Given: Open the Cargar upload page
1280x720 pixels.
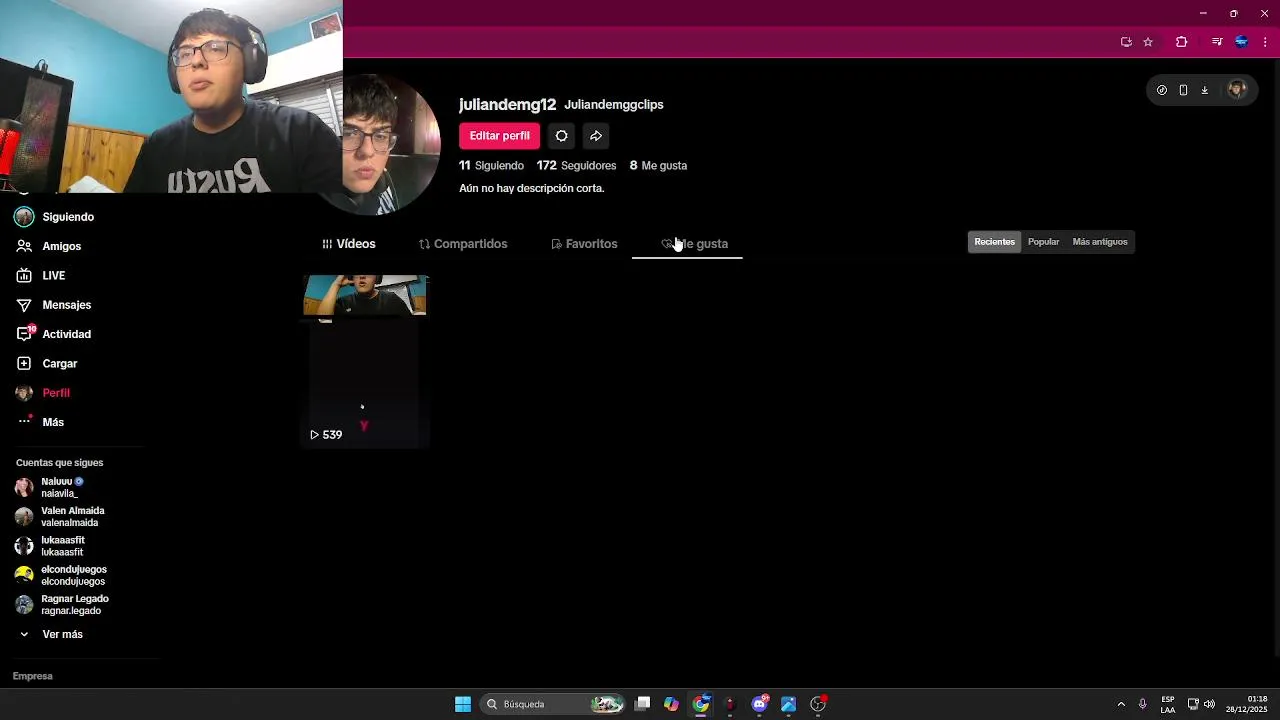Looking at the screenshot, I should click(x=47, y=364).
